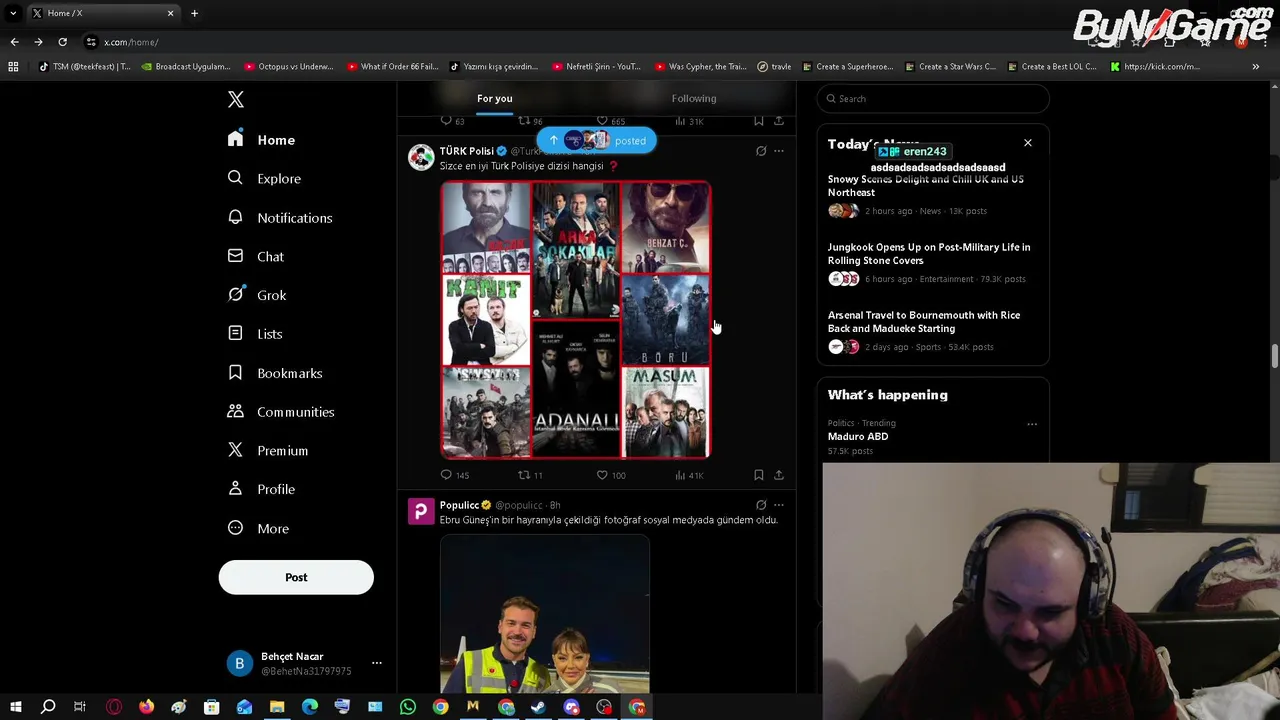Open account menu dots for Behçet Nacar

(x=377, y=663)
